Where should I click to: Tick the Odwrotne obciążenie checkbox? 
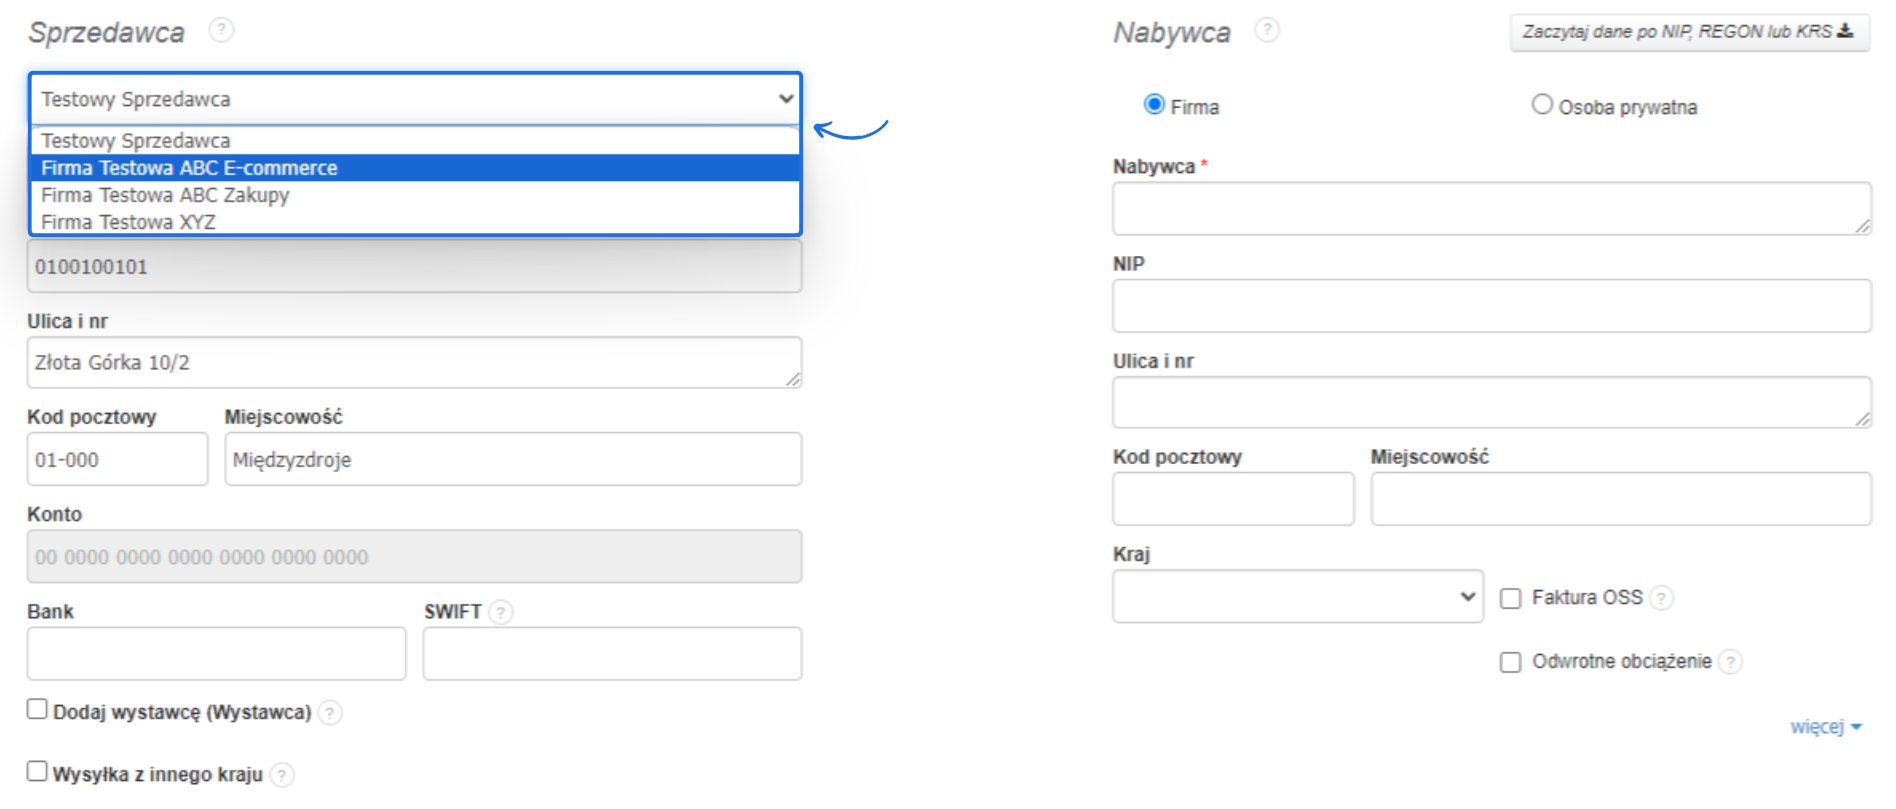click(1511, 662)
